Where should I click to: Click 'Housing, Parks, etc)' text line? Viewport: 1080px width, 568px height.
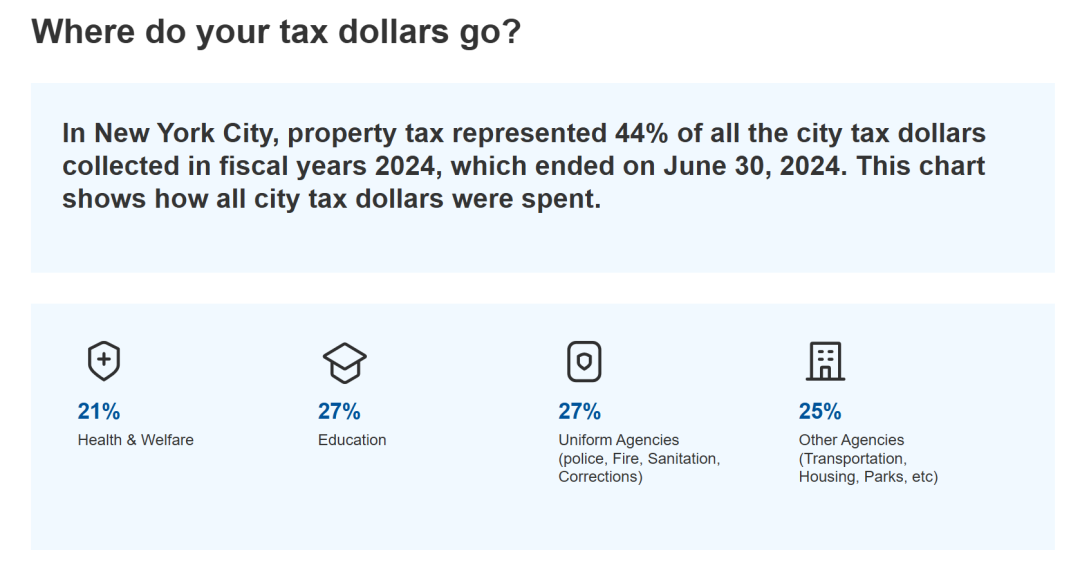(x=869, y=477)
